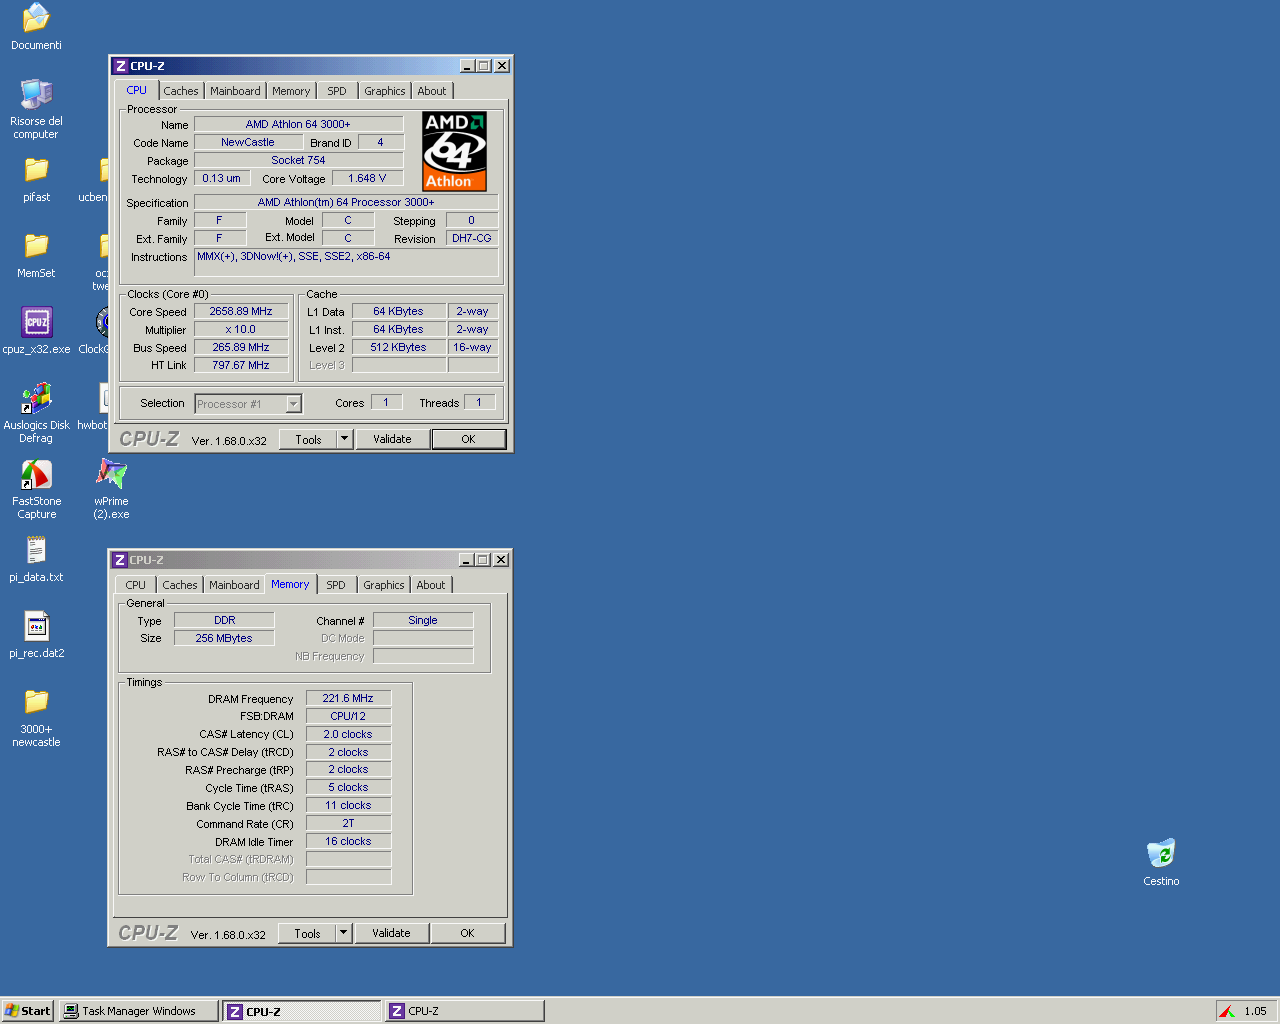Open About tab in upper CPU-Z window
The image size is (1280, 1024).
click(432, 91)
